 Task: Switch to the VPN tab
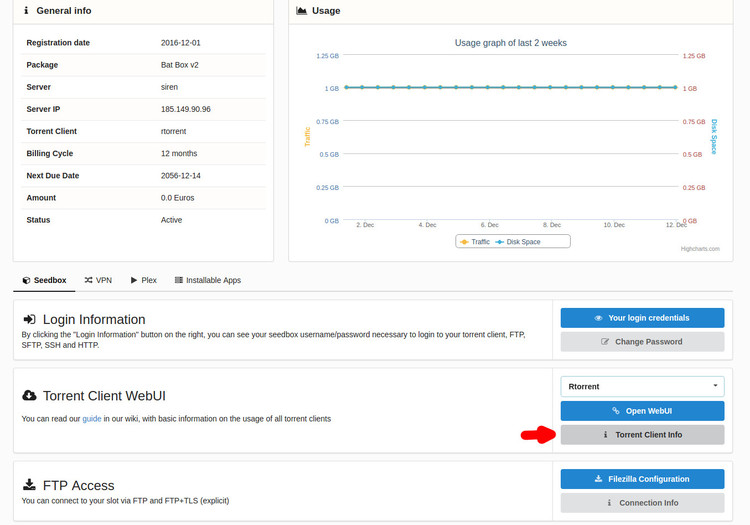click(x=98, y=280)
